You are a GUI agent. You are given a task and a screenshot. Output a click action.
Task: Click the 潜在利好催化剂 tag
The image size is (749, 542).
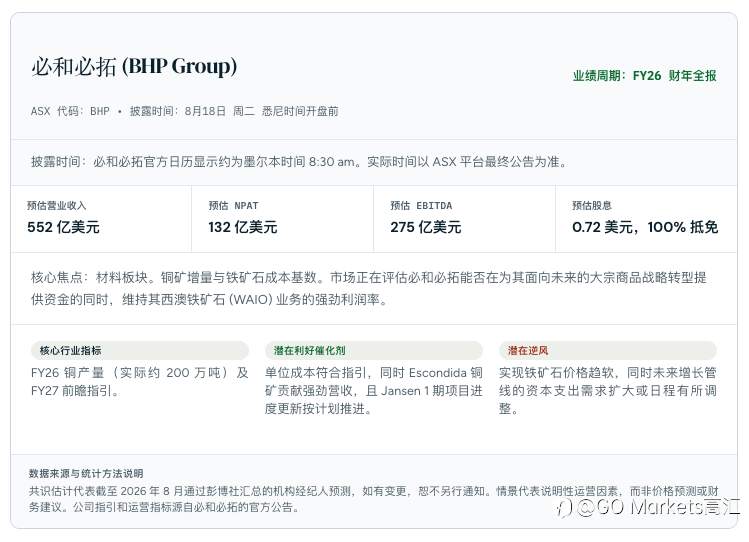(374, 351)
